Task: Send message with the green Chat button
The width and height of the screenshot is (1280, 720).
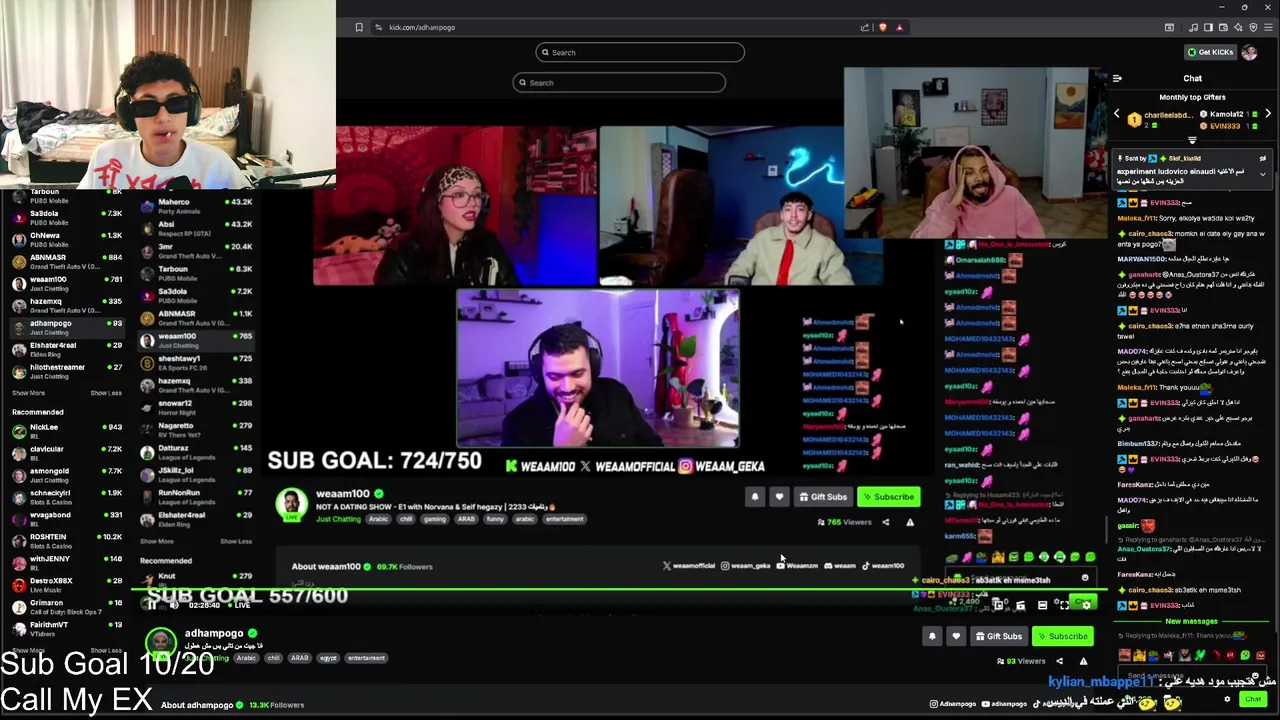Action: pos(1253,699)
